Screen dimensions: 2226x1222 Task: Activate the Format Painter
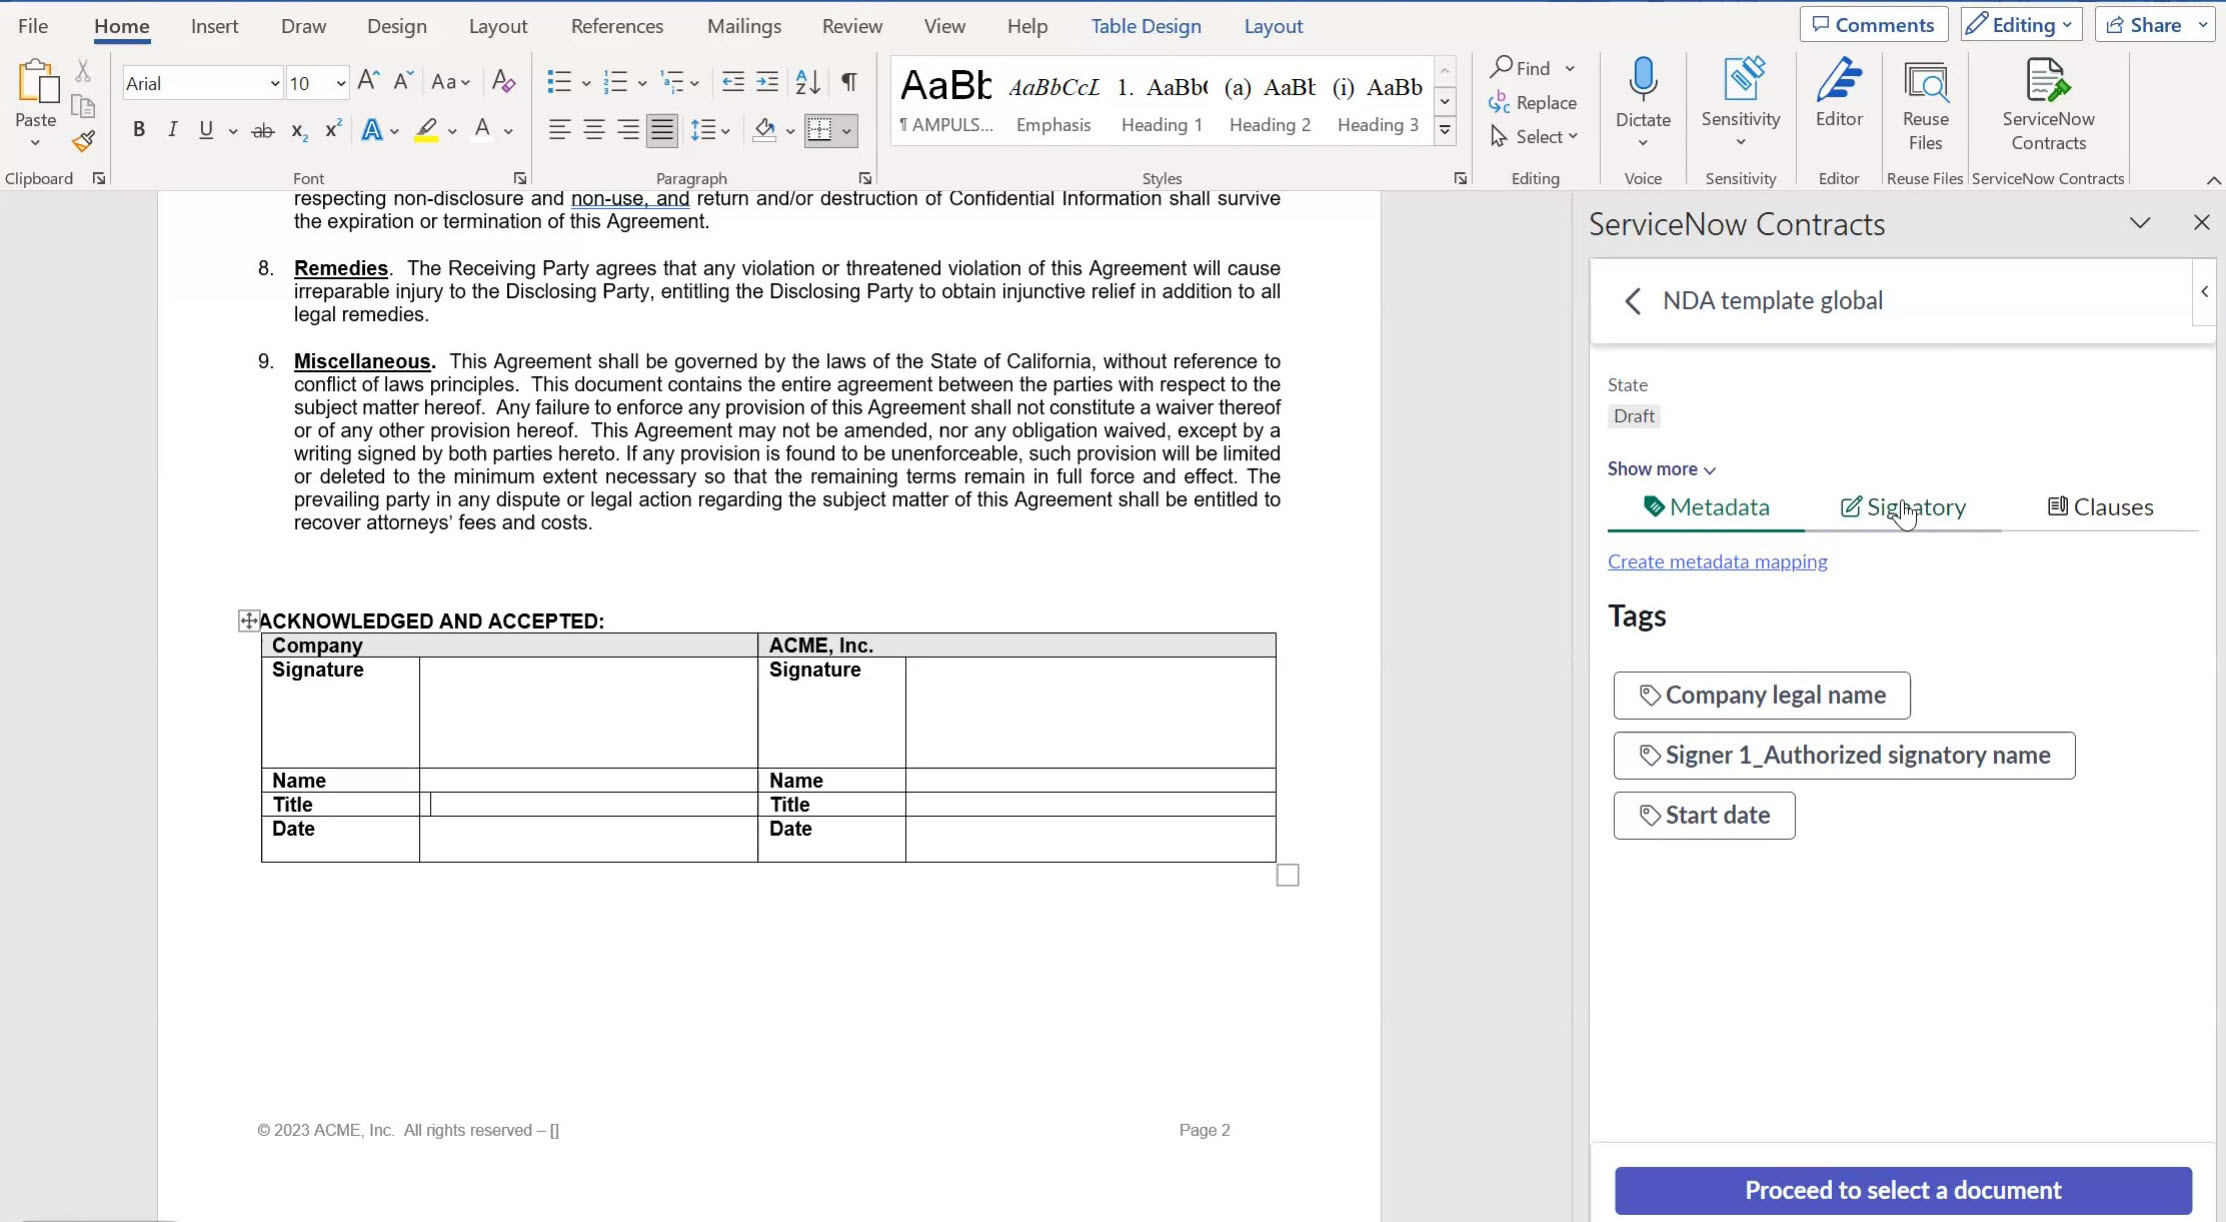coord(82,142)
